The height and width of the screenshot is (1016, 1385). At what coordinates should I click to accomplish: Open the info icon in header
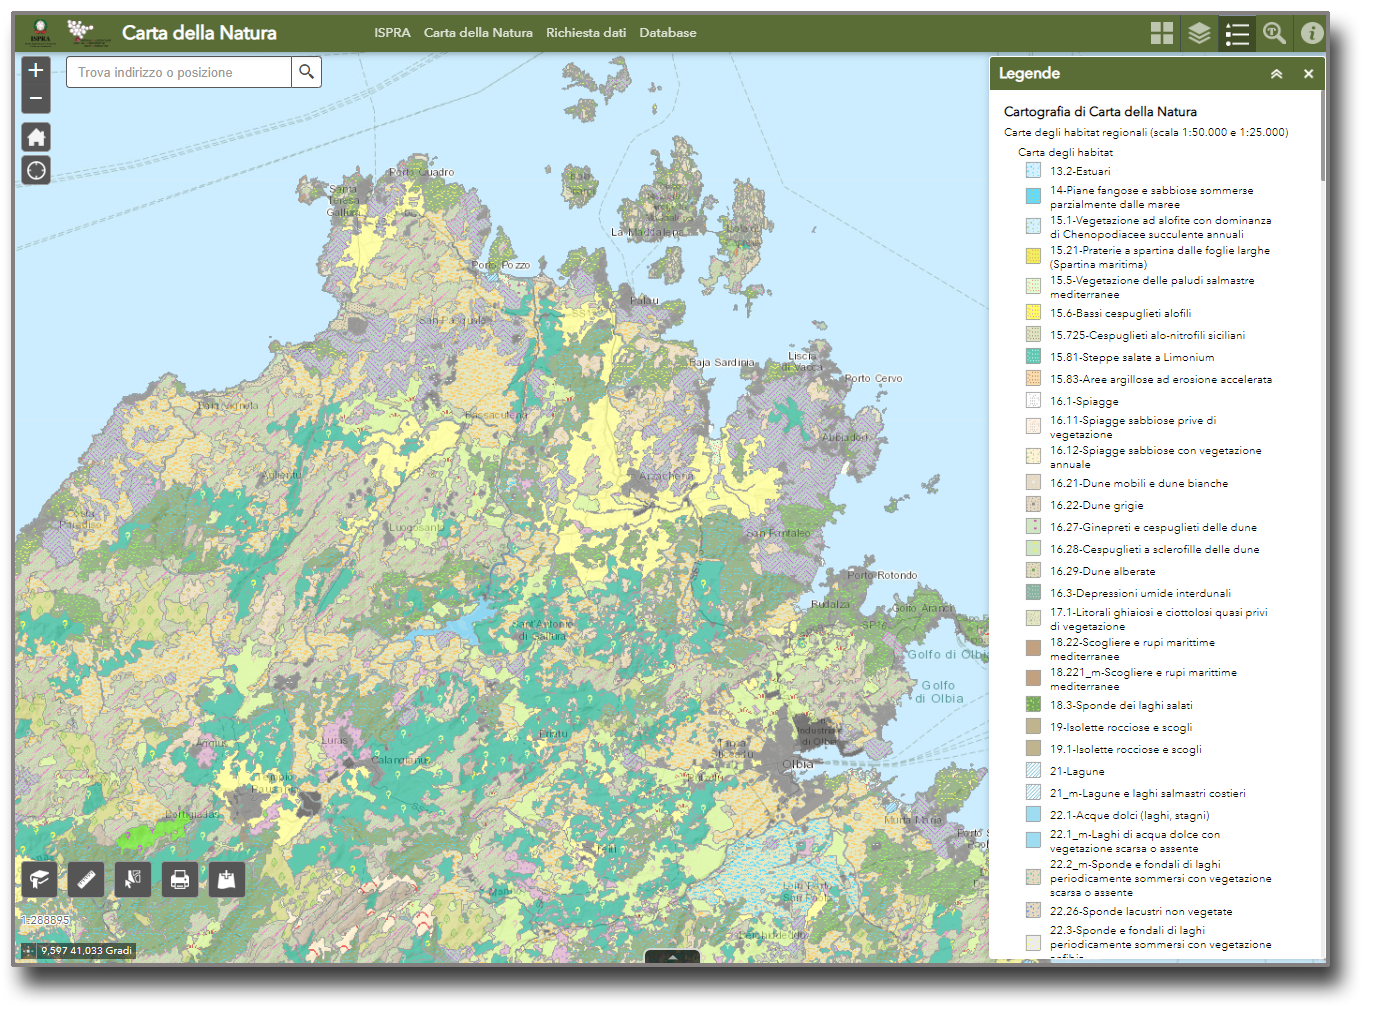1312,33
